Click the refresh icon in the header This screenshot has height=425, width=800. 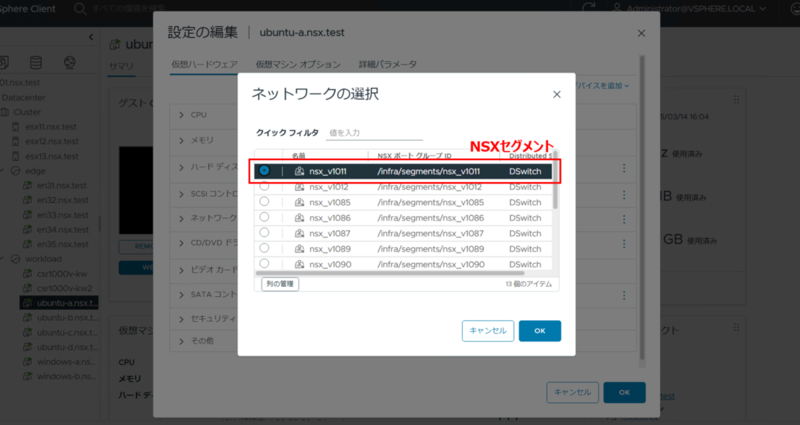click(x=589, y=9)
